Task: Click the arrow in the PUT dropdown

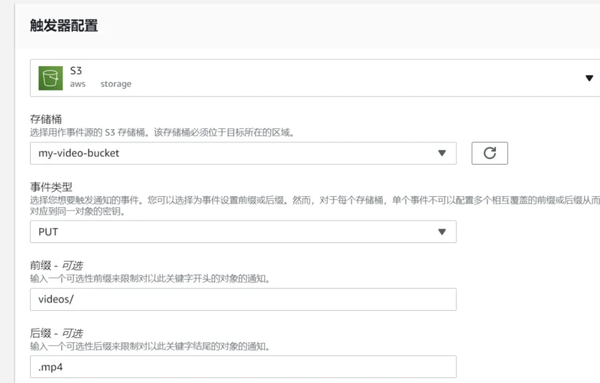Action: pyautogui.click(x=442, y=231)
